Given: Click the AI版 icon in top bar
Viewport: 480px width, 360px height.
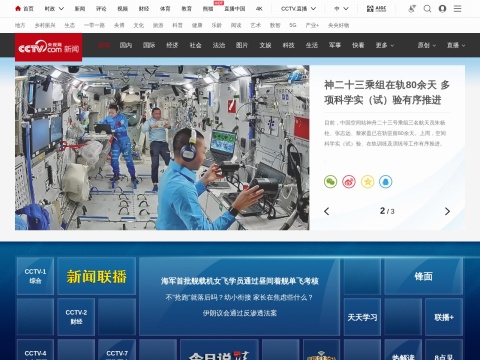Looking at the screenshot, I should [x=376, y=9].
